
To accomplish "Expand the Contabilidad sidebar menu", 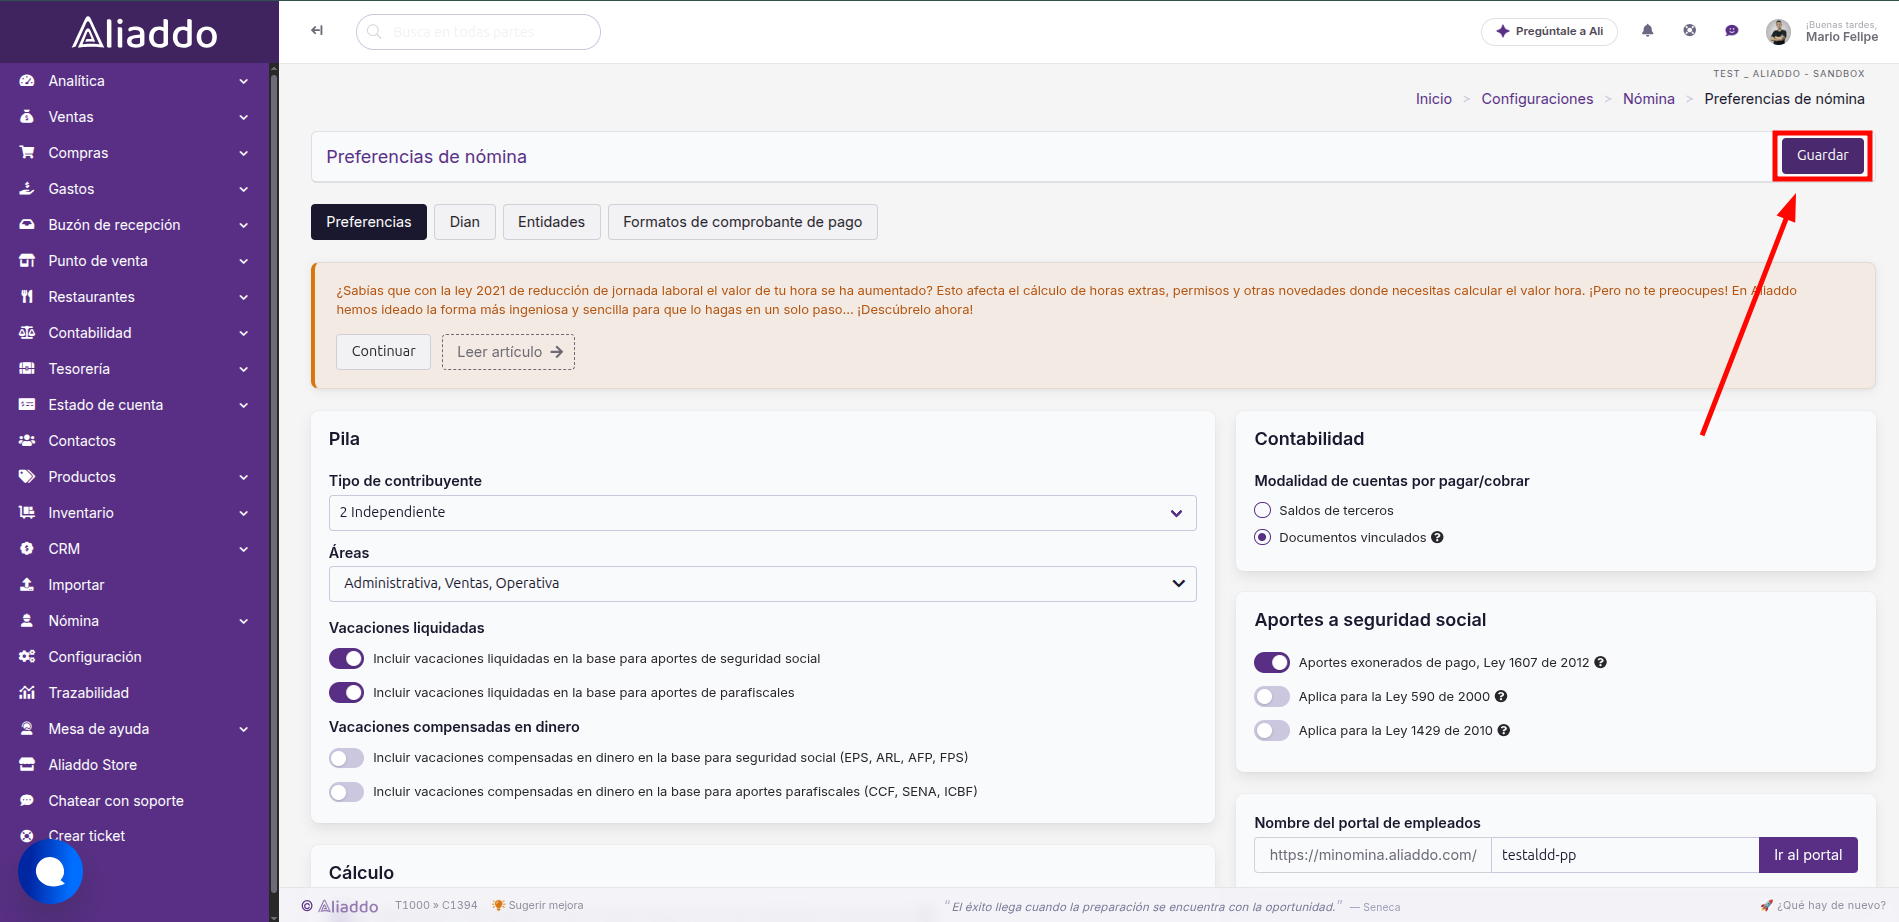I will pyautogui.click(x=134, y=333).
